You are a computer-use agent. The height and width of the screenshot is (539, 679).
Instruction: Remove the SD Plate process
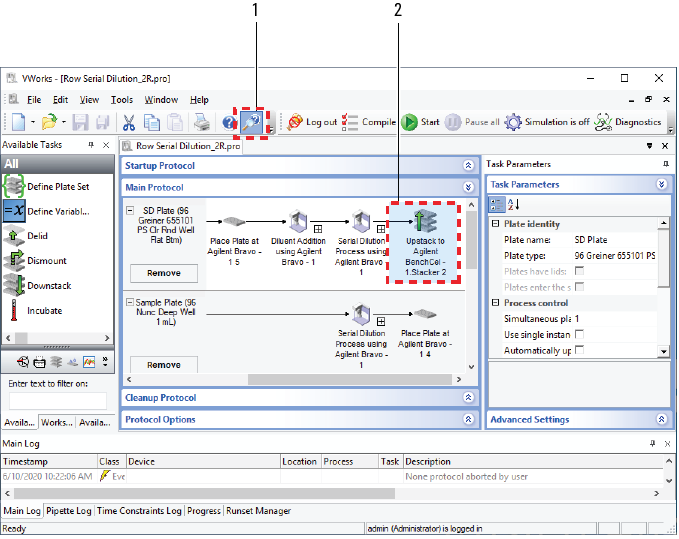[164, 273]
